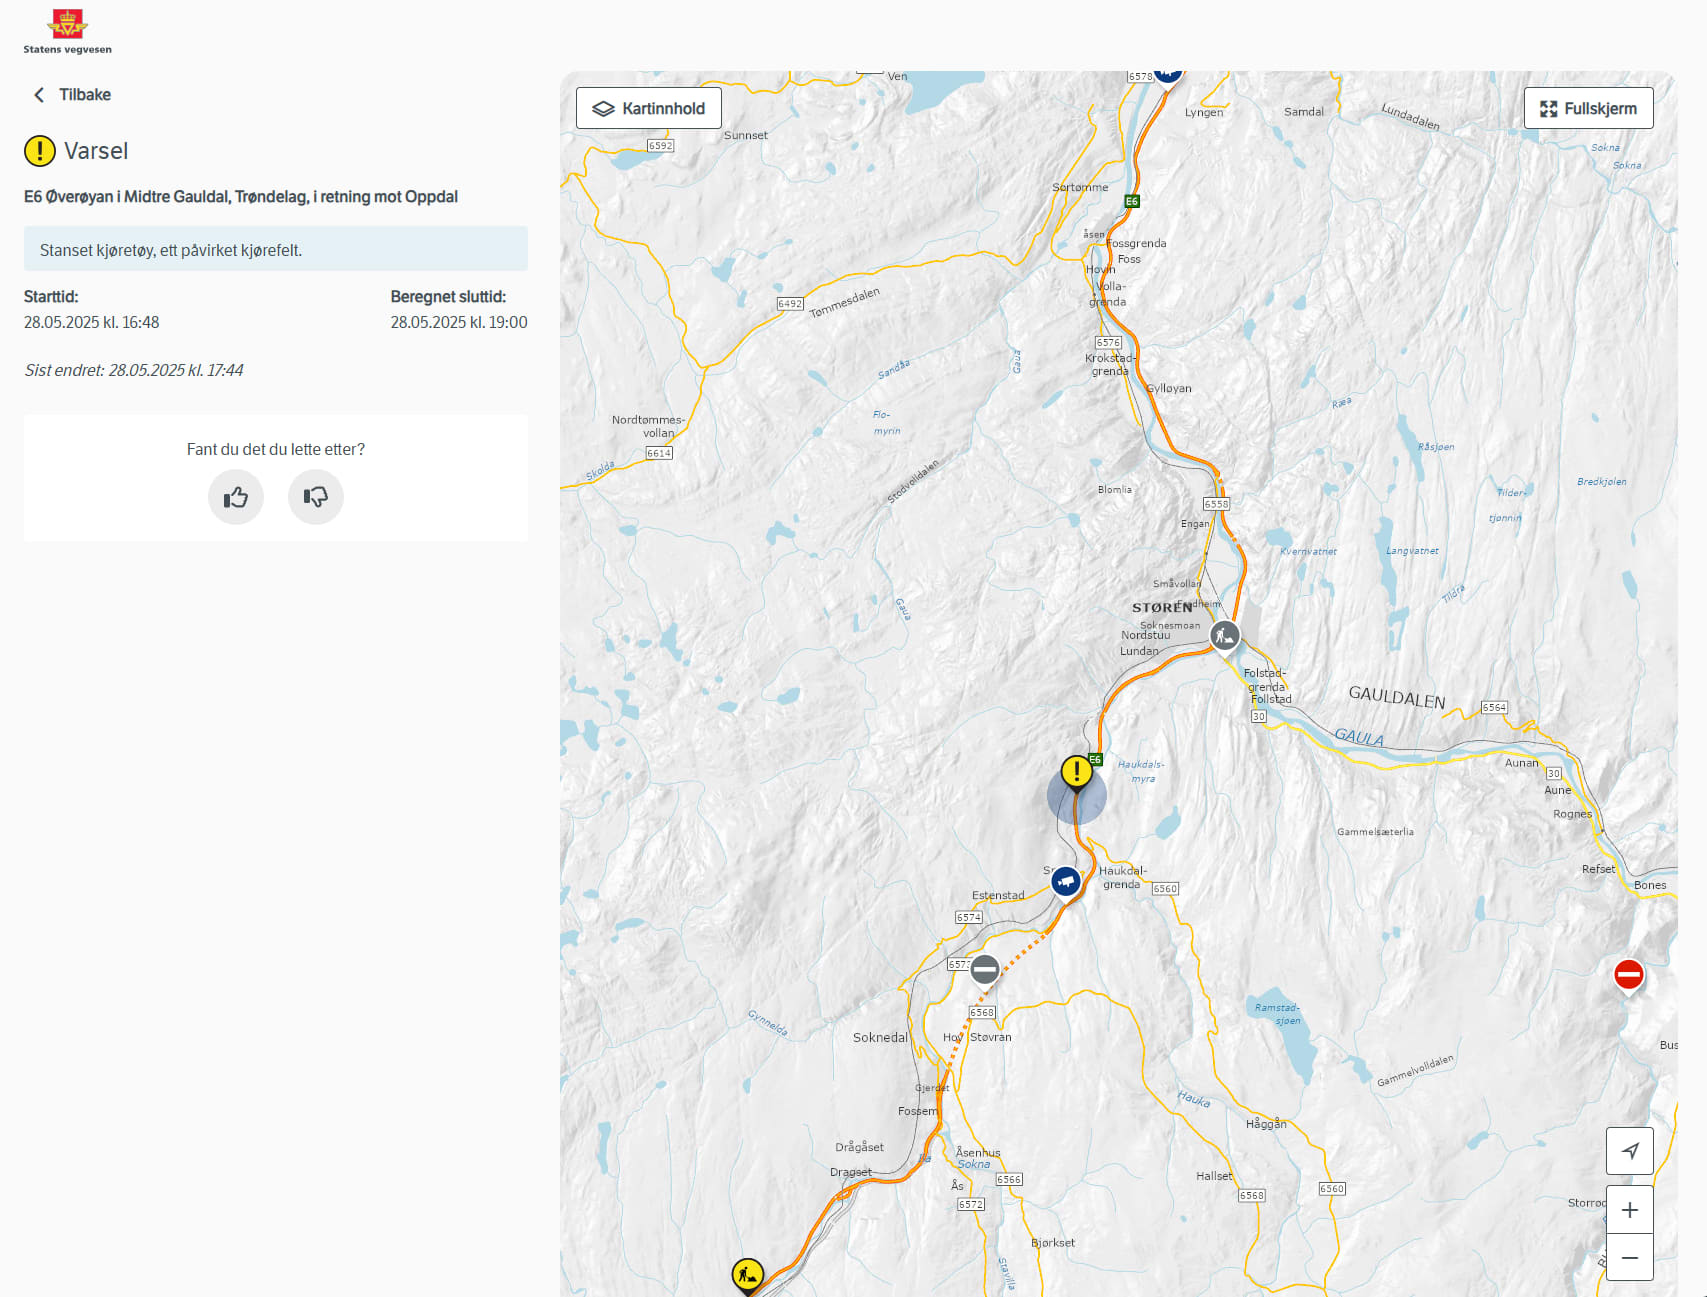1707x1297 pixels.
Task: Switch map to Fullskjerm mode
Action: coord(1588,108)
